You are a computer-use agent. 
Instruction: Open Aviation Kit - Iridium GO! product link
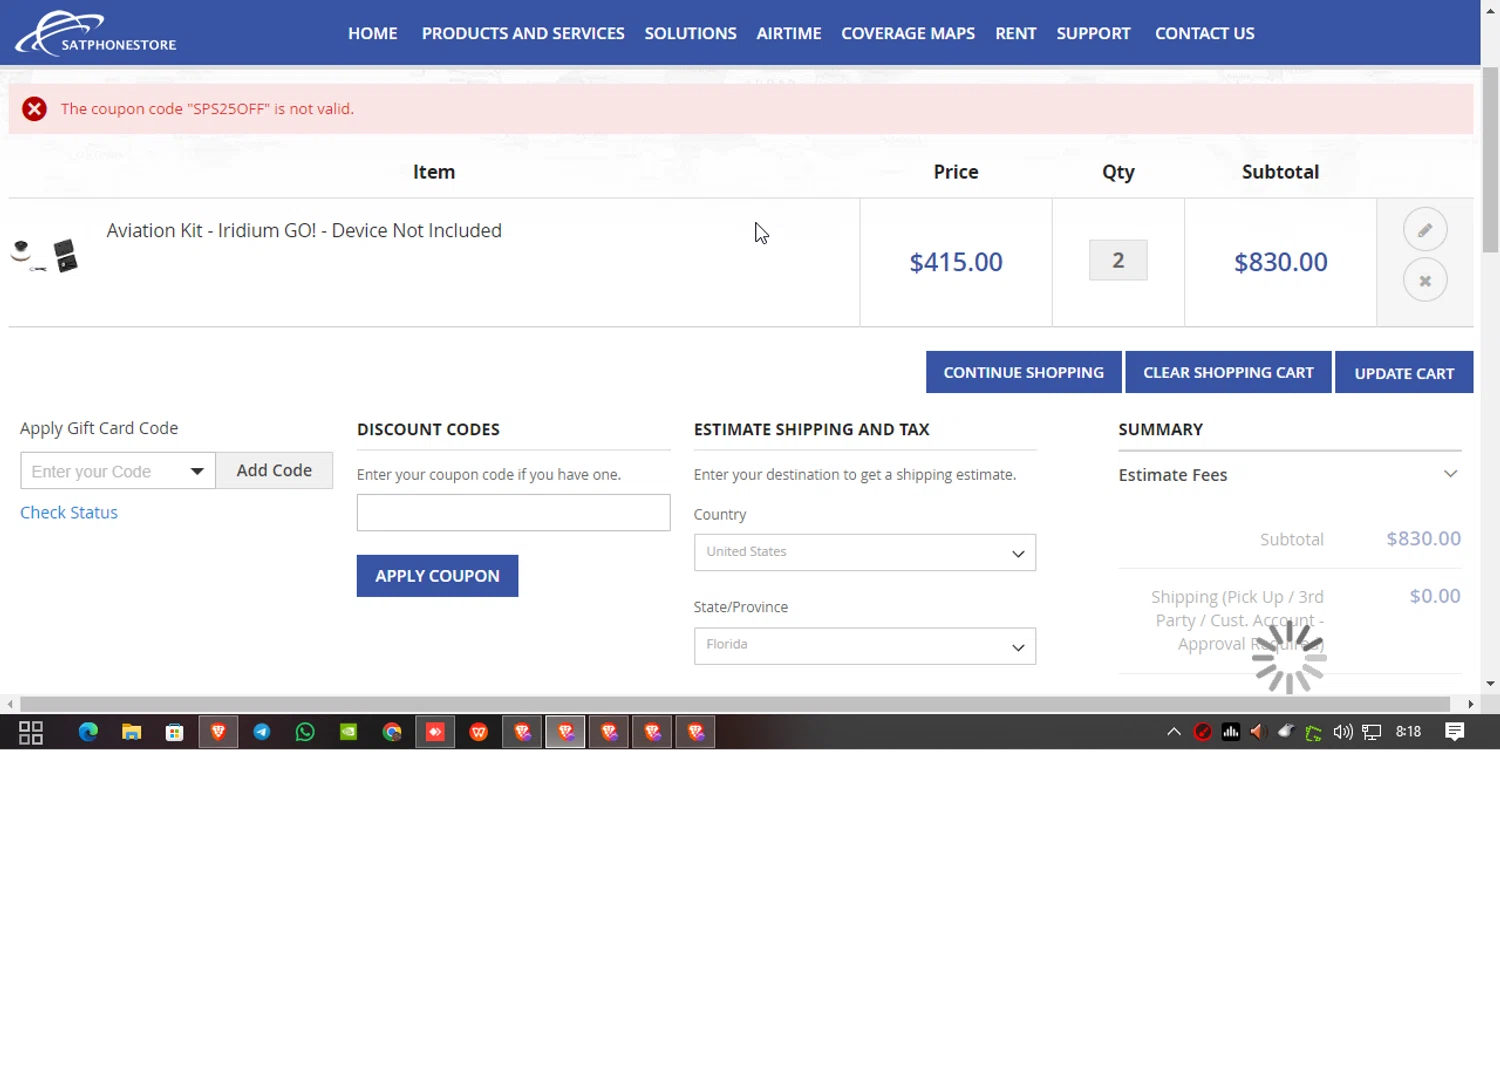click(x=304, y=230)
